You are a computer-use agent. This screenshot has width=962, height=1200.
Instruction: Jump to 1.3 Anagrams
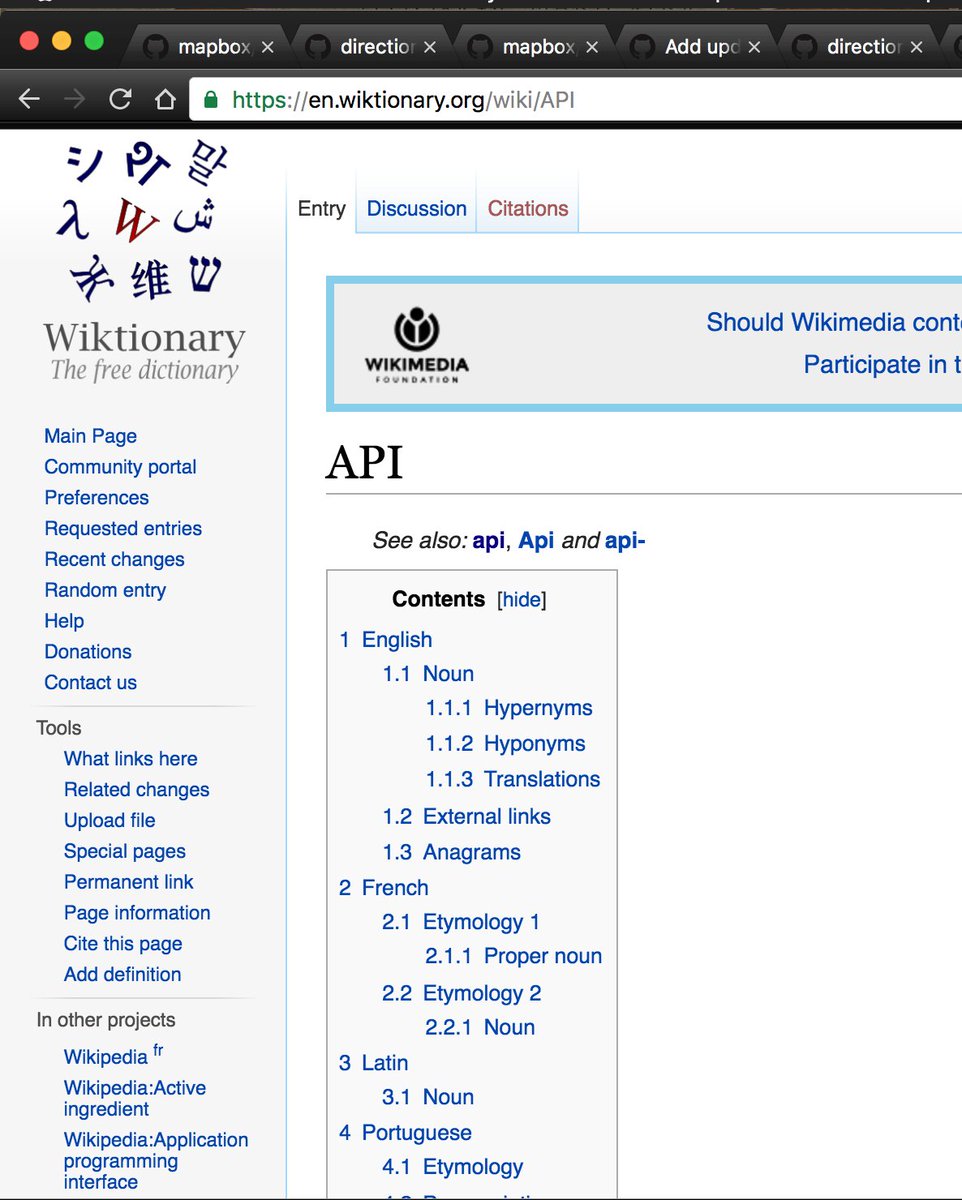pos(451,853)
